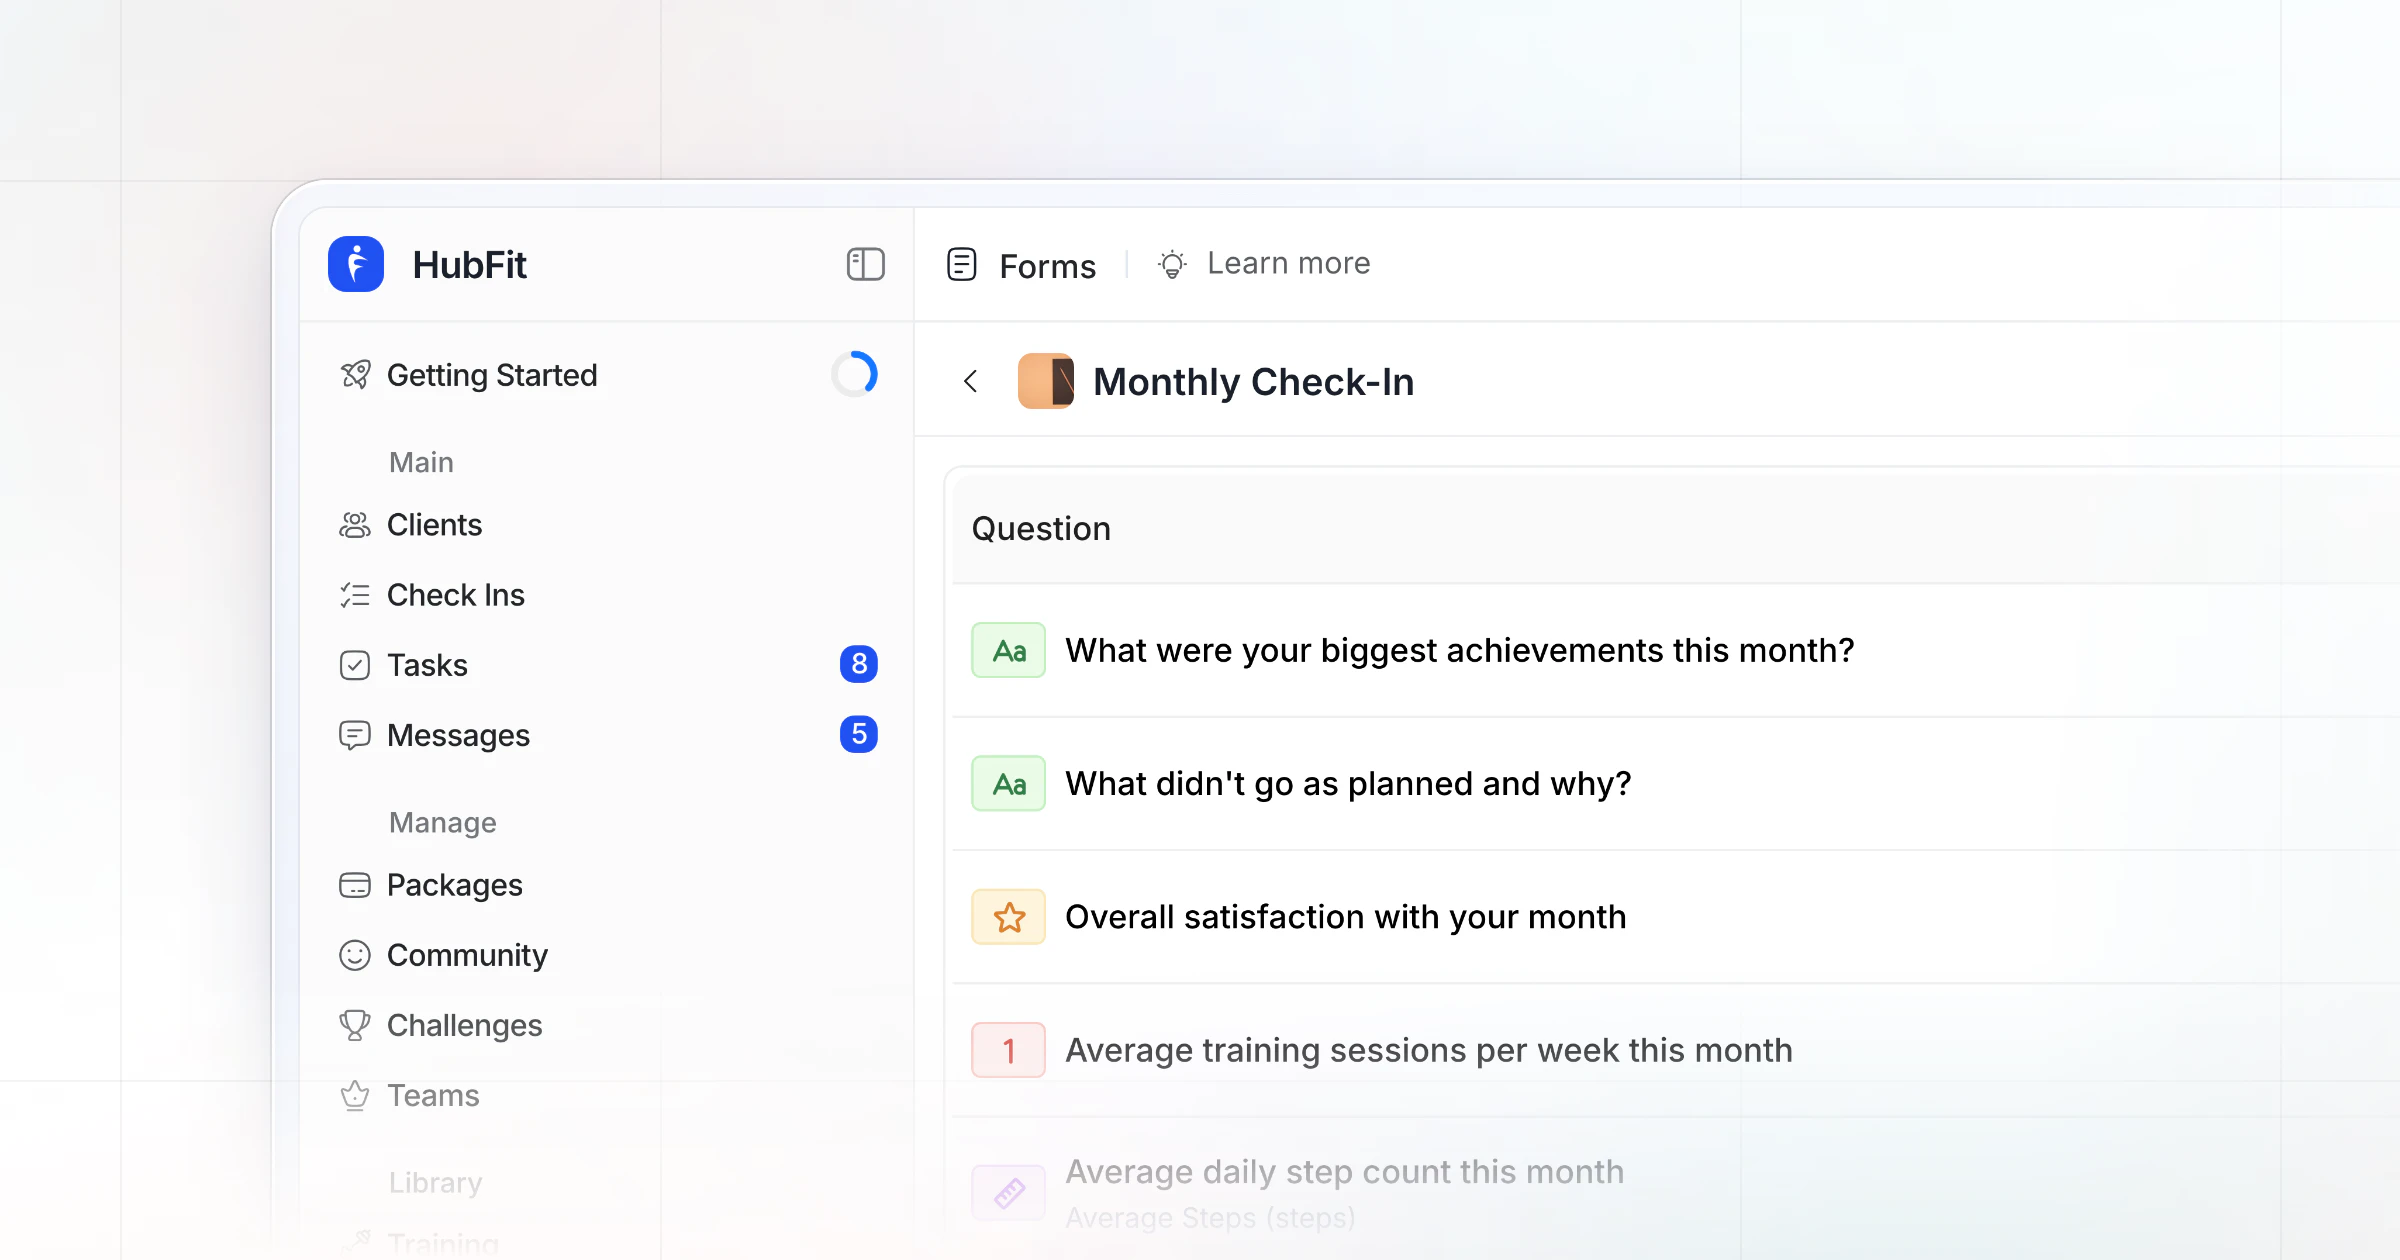Click the Clients people icon
The image size is (2400, 1260).
355,525
